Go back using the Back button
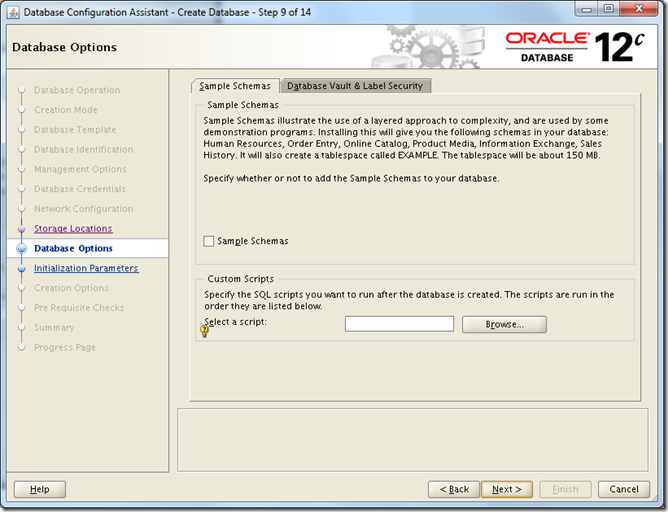 (x=453, y=489)
